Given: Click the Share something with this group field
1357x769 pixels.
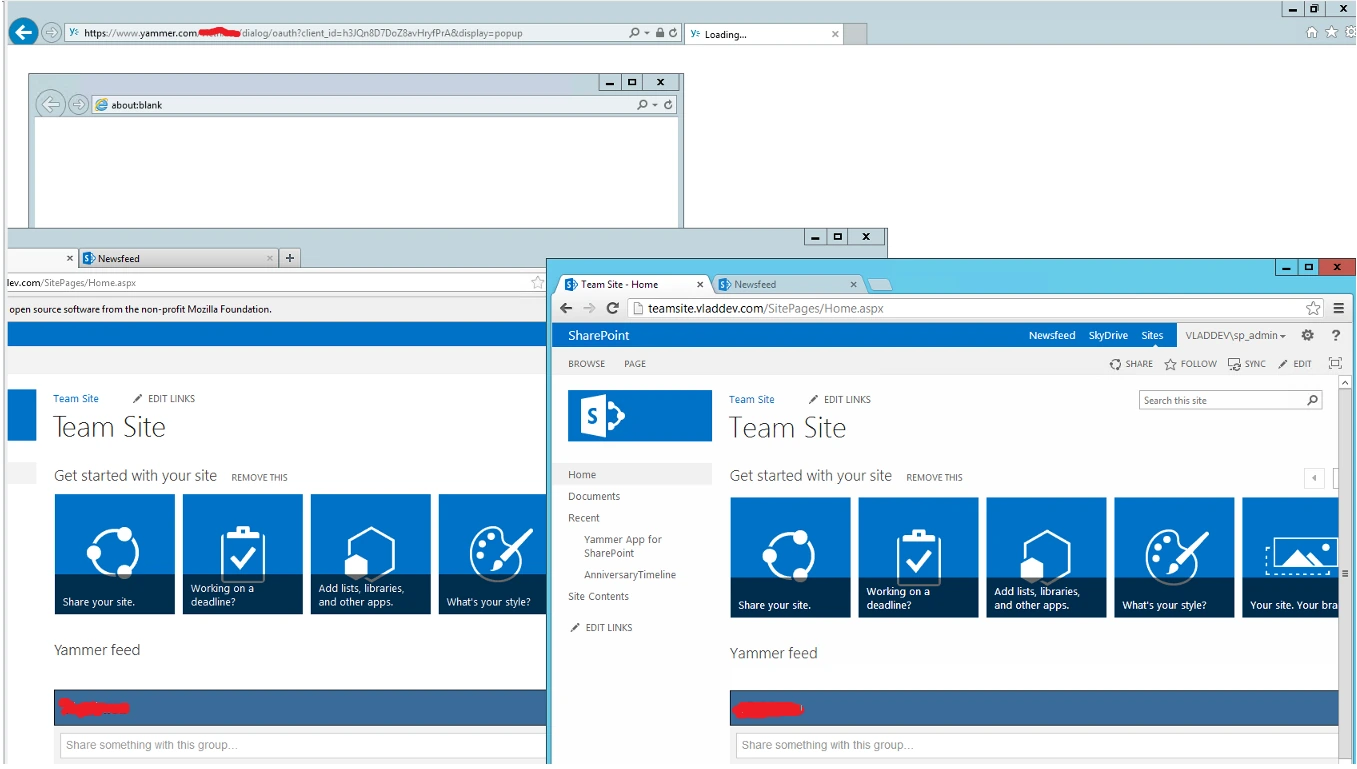Looking at the screenshot, I should point(1036,745).
